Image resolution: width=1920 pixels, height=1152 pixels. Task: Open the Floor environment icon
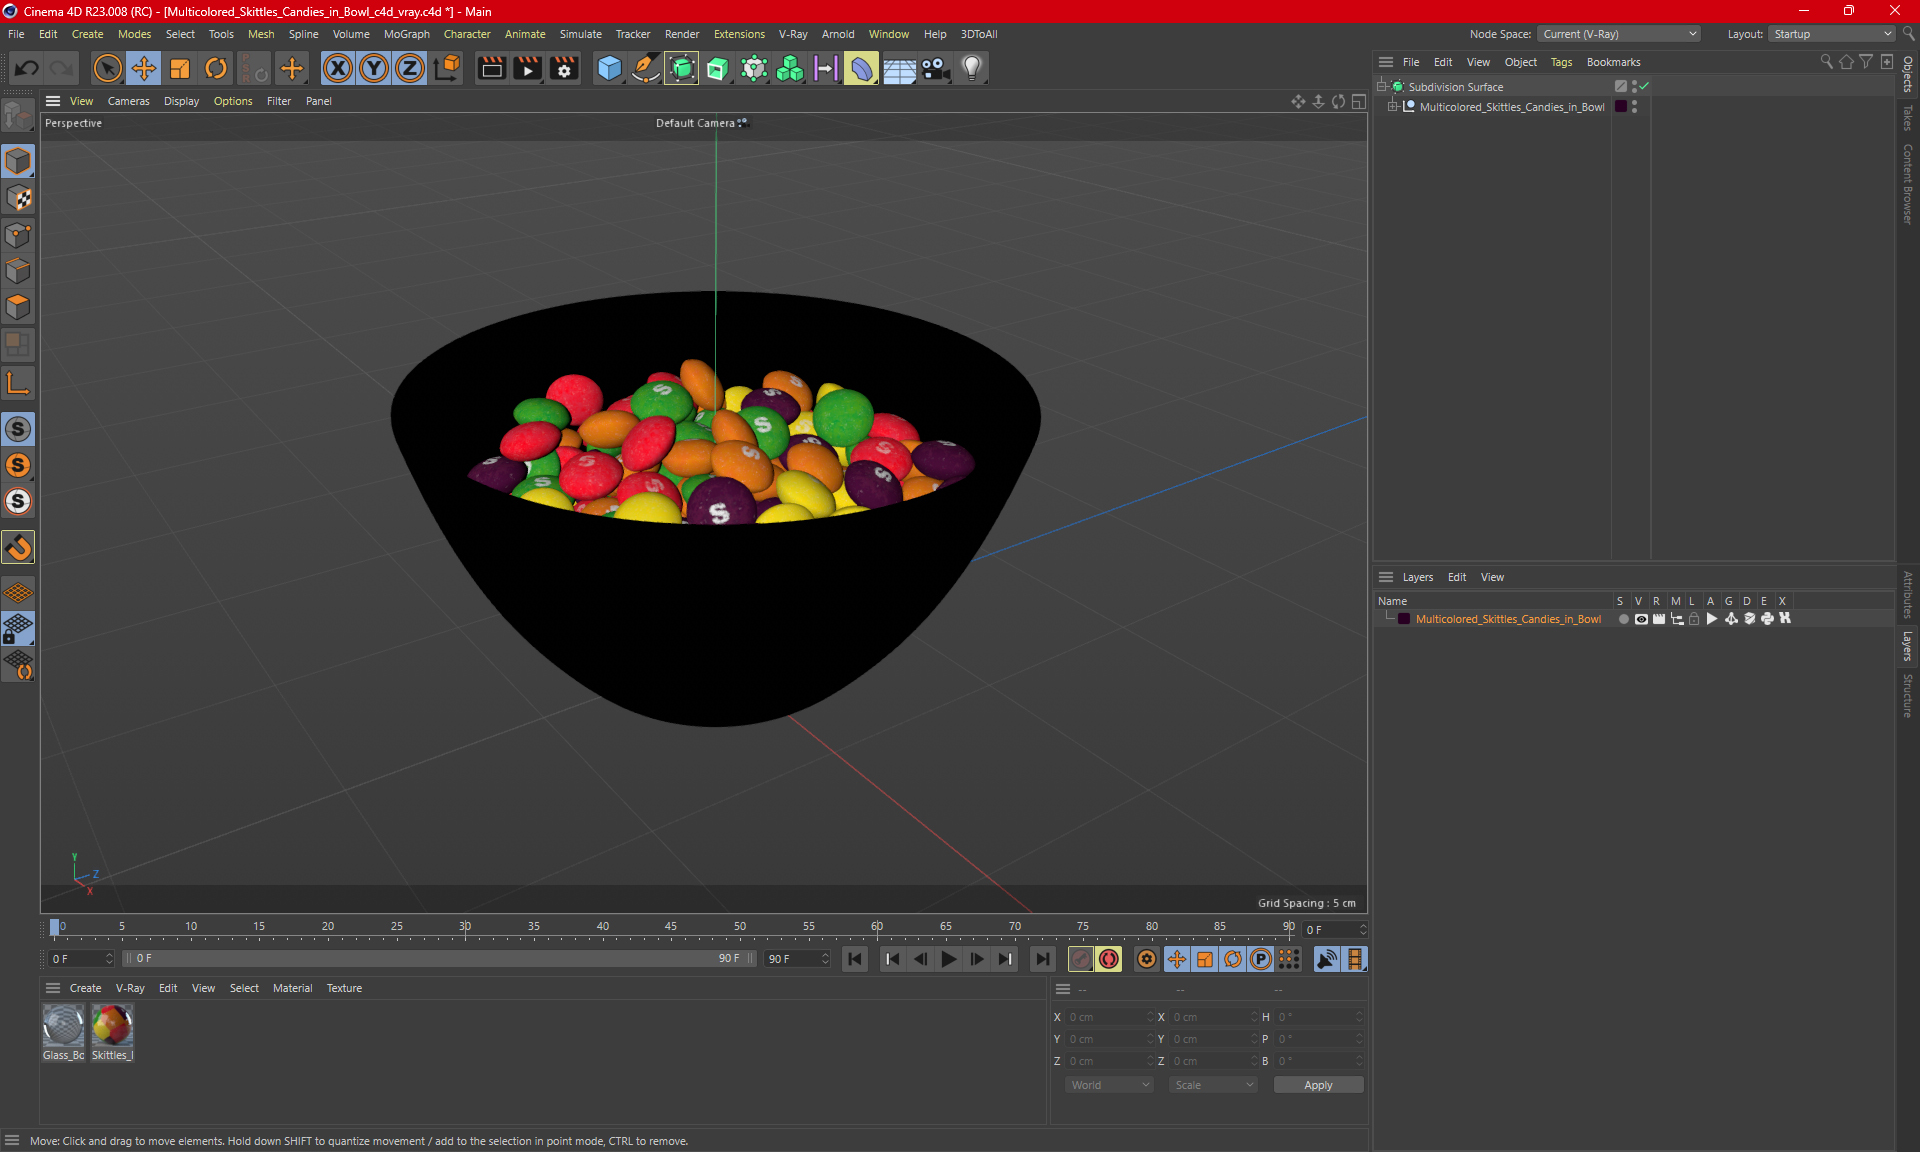(899, 68)
